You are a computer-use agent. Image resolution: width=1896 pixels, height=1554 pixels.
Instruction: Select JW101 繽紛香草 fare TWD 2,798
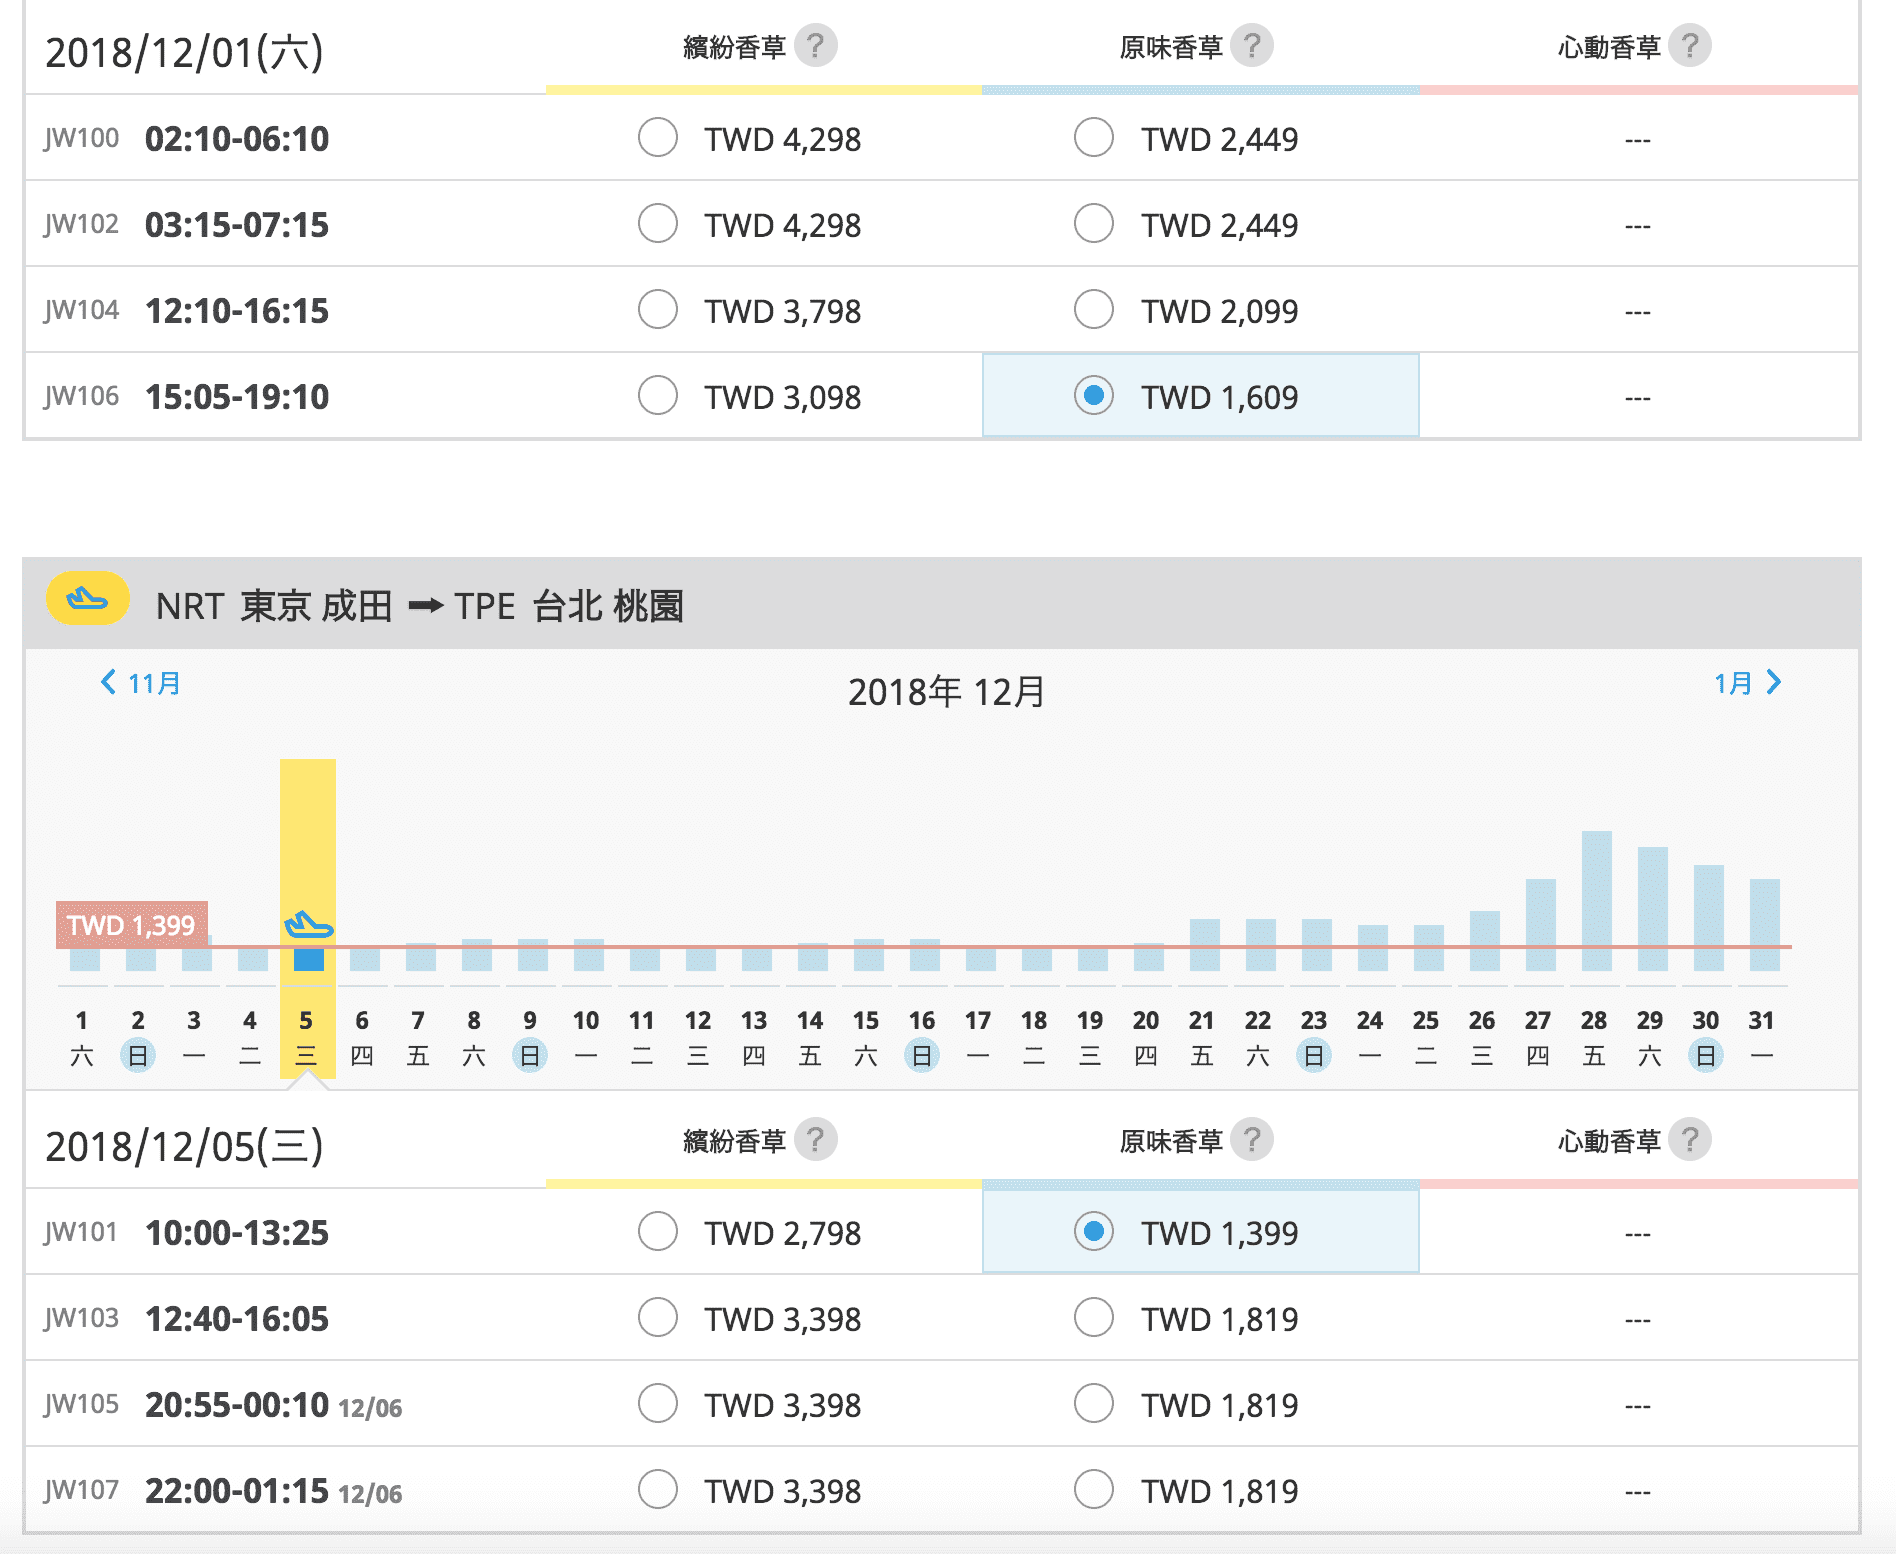[658, 1232]
